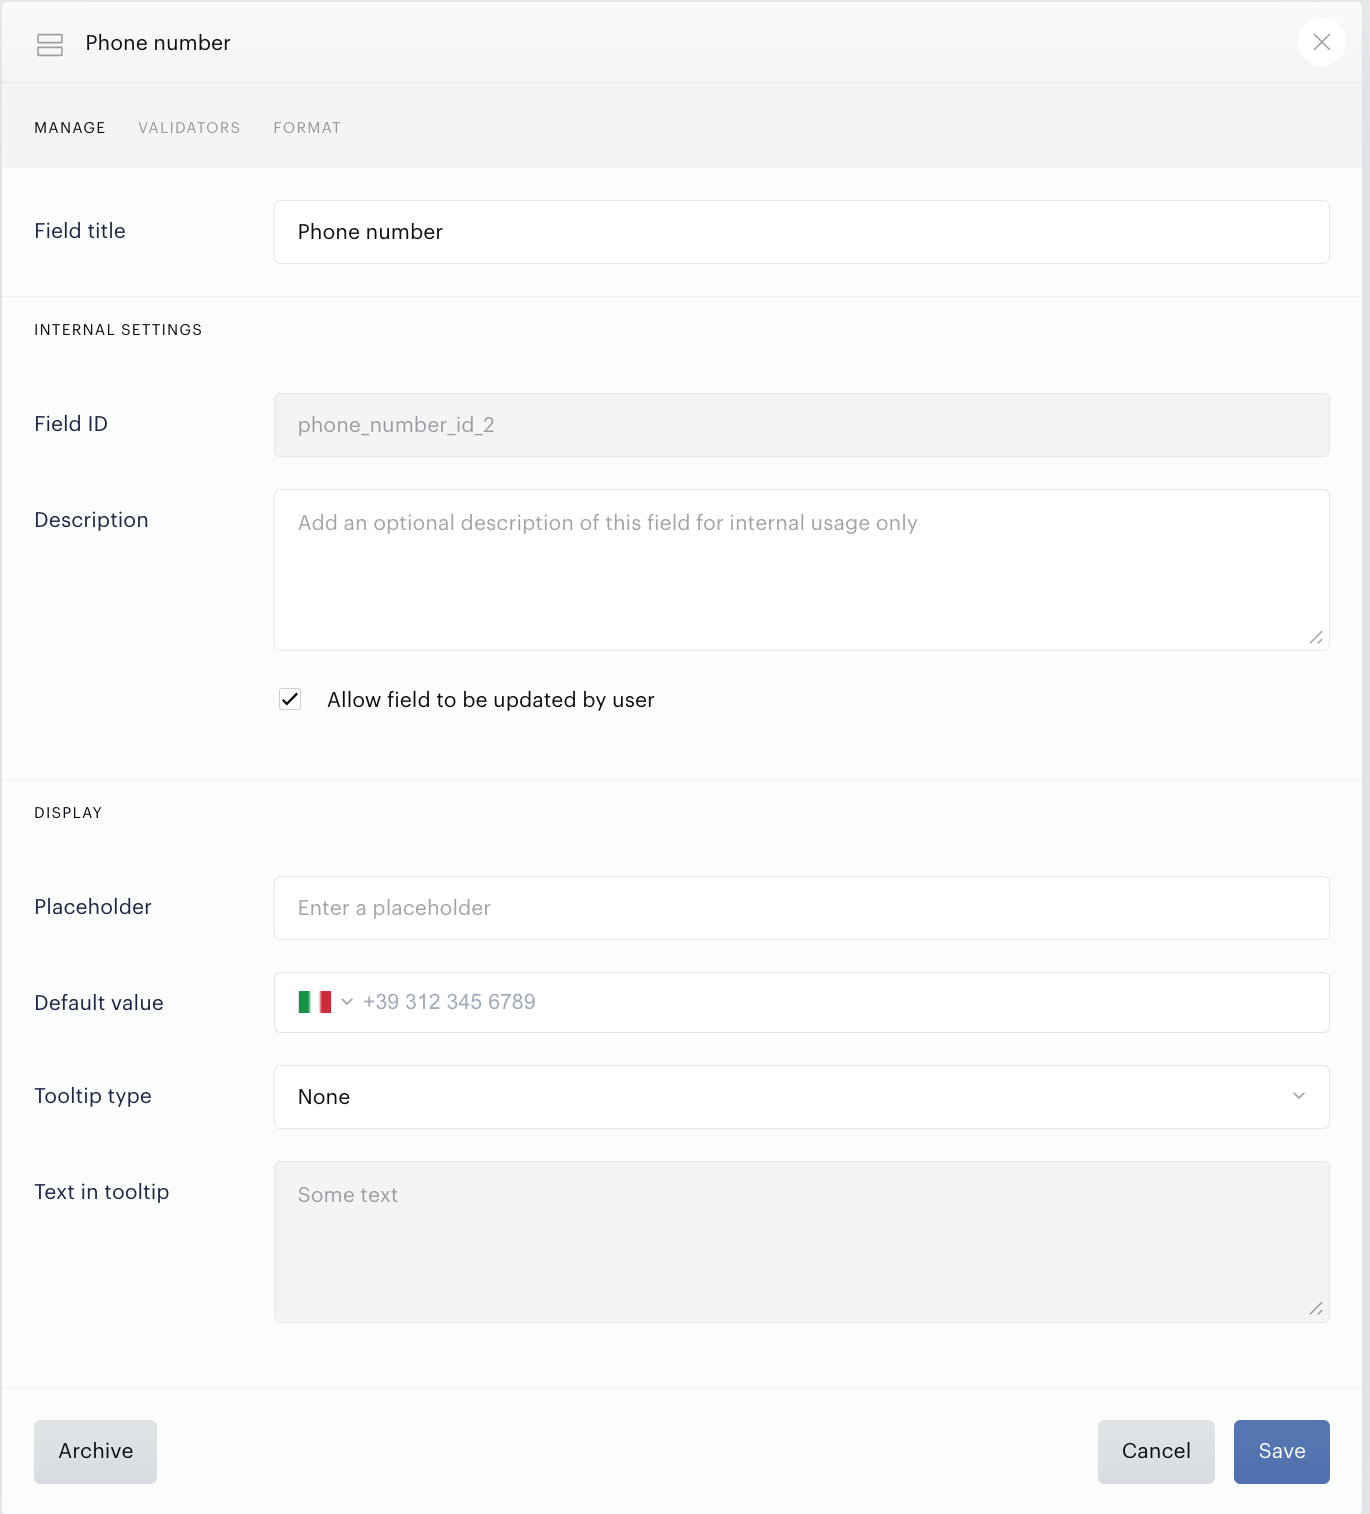Click the Text in tooltip resize handle

(1316, 1309)
